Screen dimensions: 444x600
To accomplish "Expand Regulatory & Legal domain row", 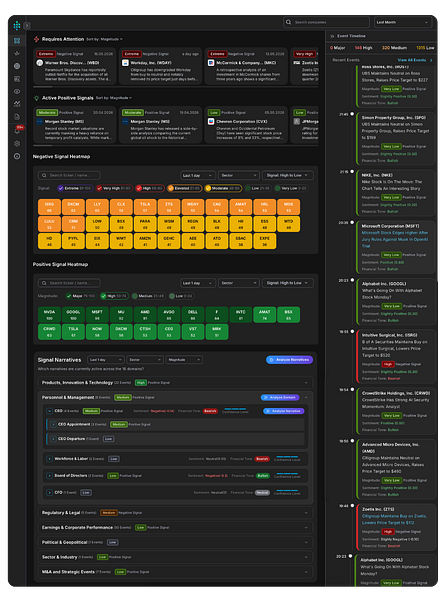I will pyautogui.click(x=175, y=513).
